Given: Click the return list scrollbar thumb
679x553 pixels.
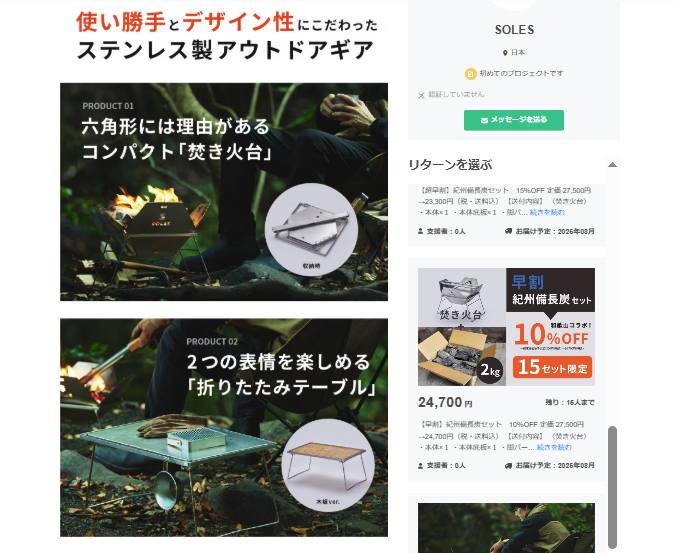Looking at the screenshot, I should tap(612, 488).
